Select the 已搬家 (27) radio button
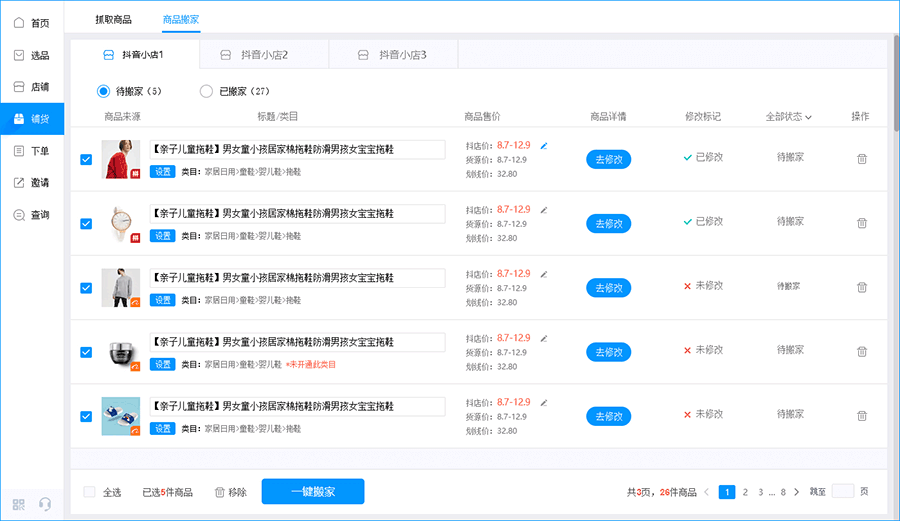This screenshot has width=900, height=521. point(206,91)
